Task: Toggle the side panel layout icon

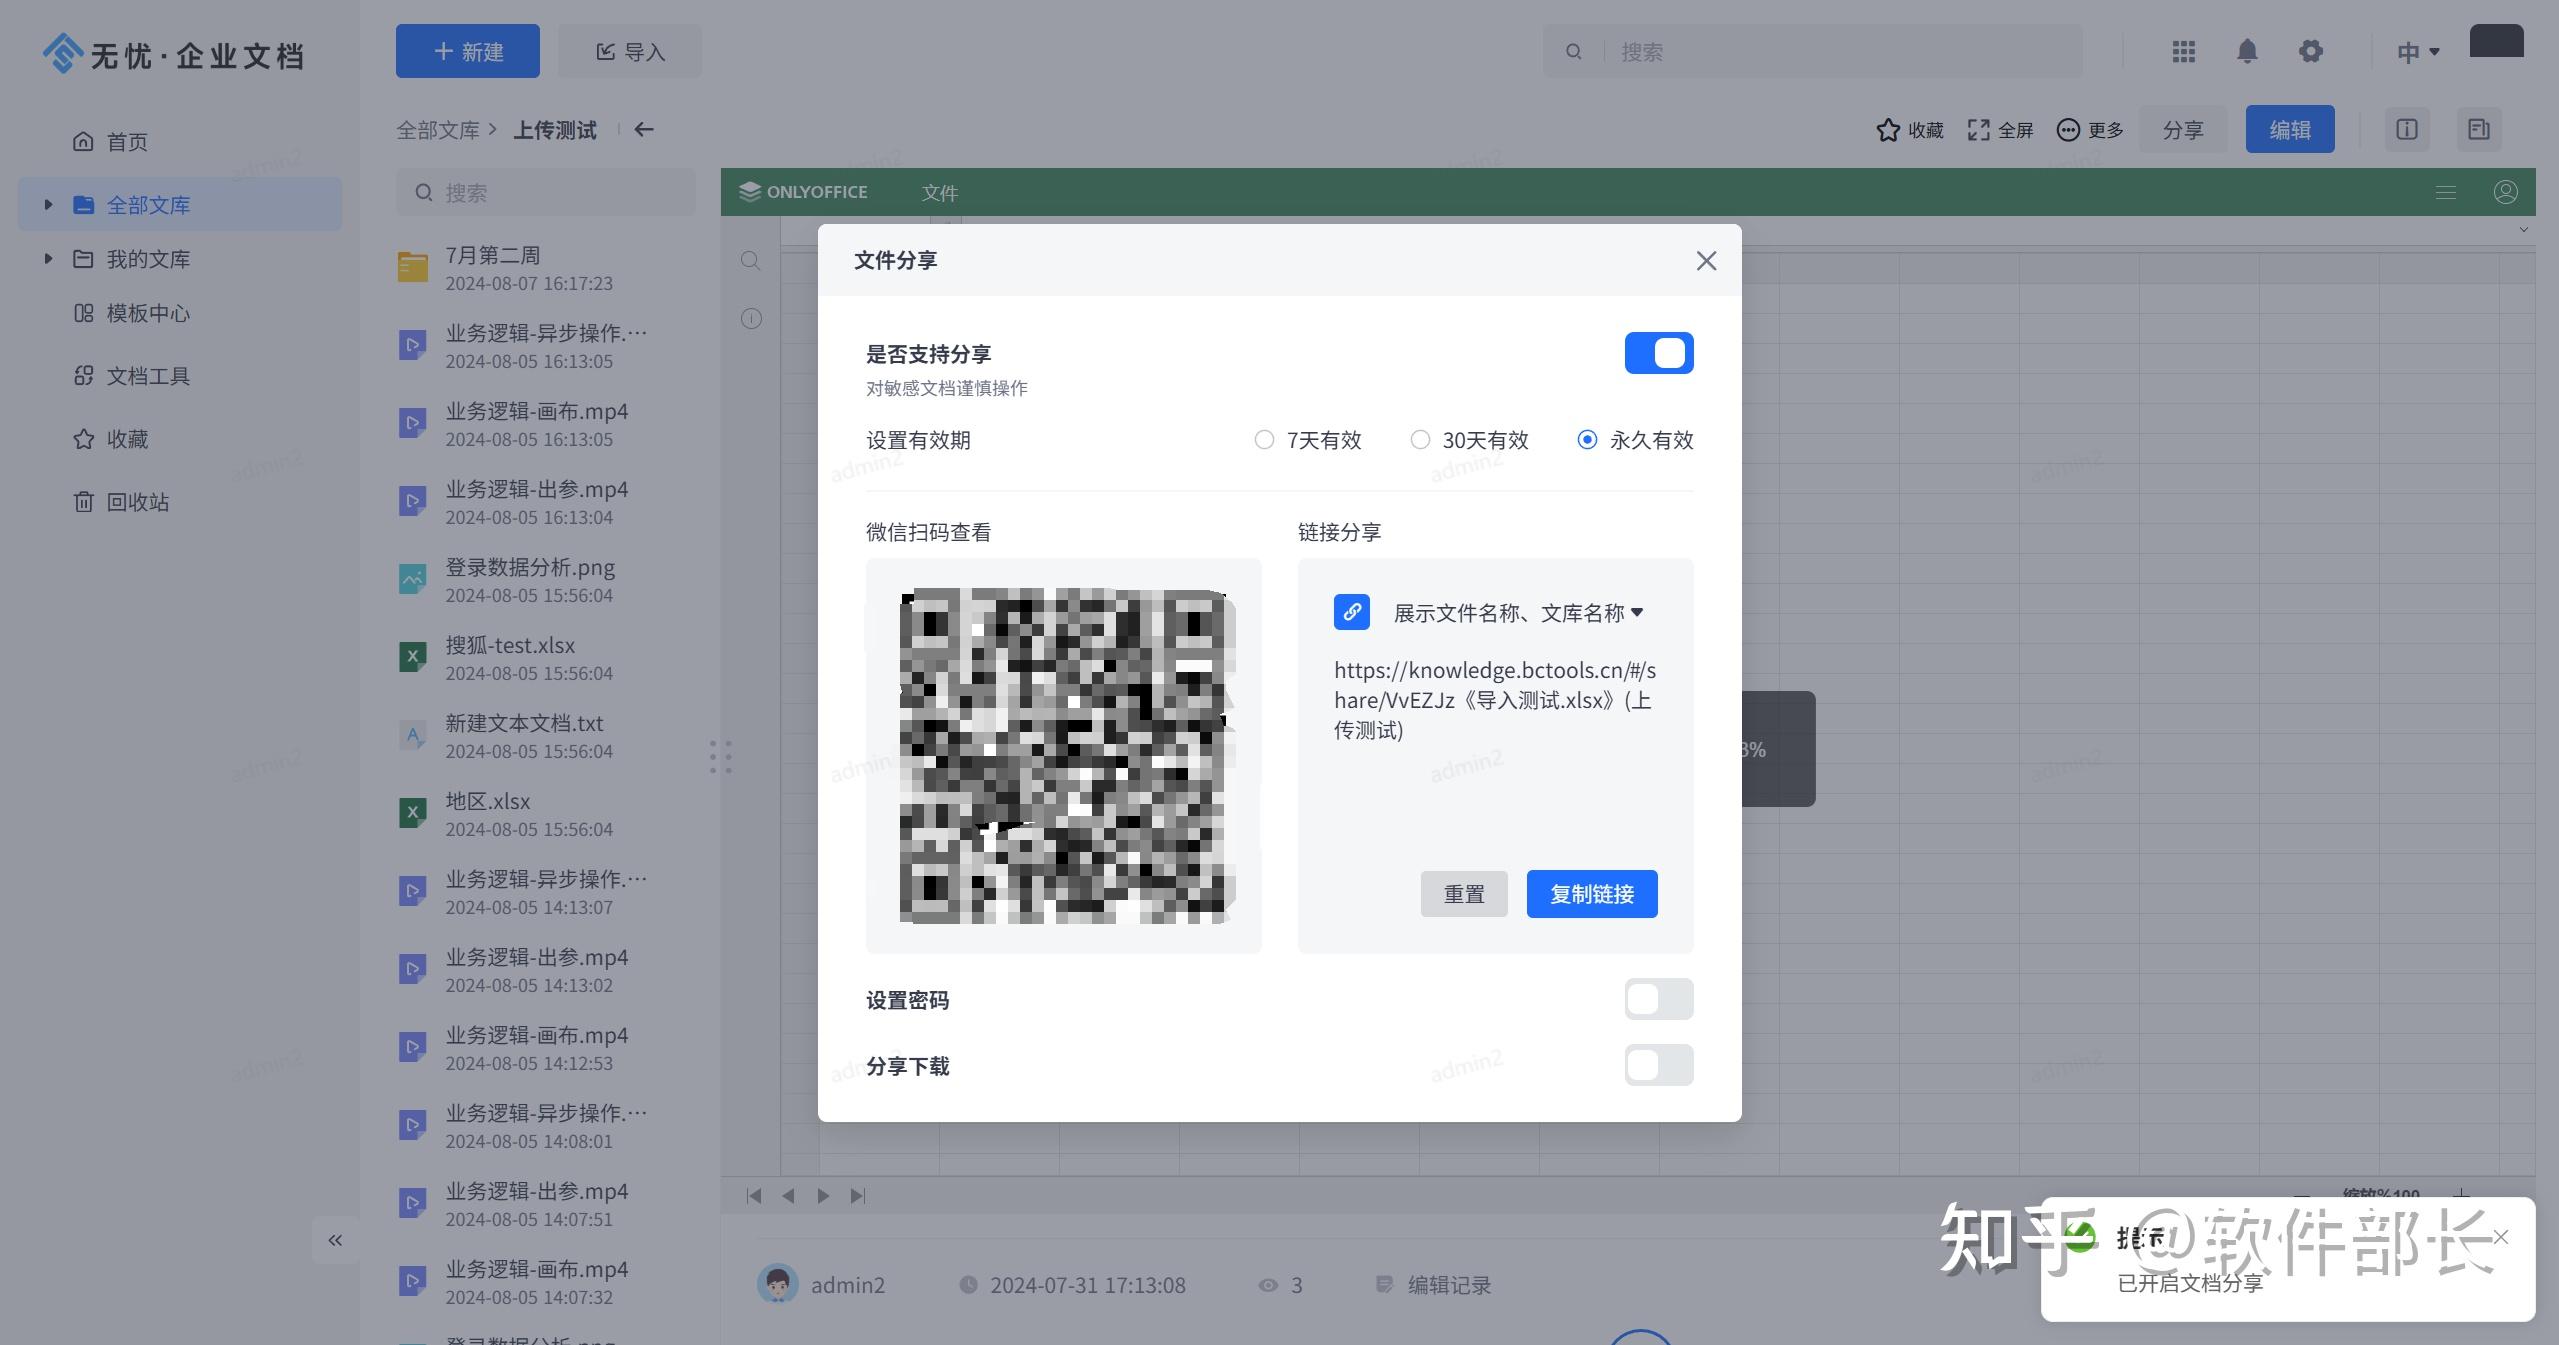Action: pyautogui.click(x=2478, y=130)
